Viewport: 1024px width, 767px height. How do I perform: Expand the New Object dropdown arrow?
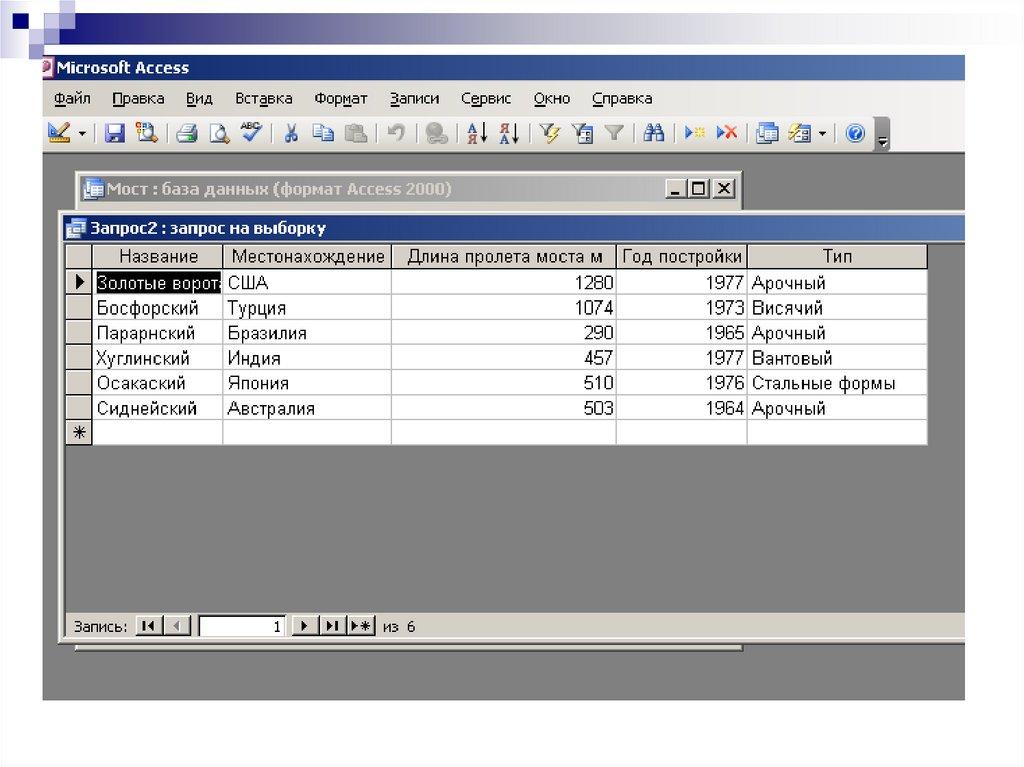[822, 134]
